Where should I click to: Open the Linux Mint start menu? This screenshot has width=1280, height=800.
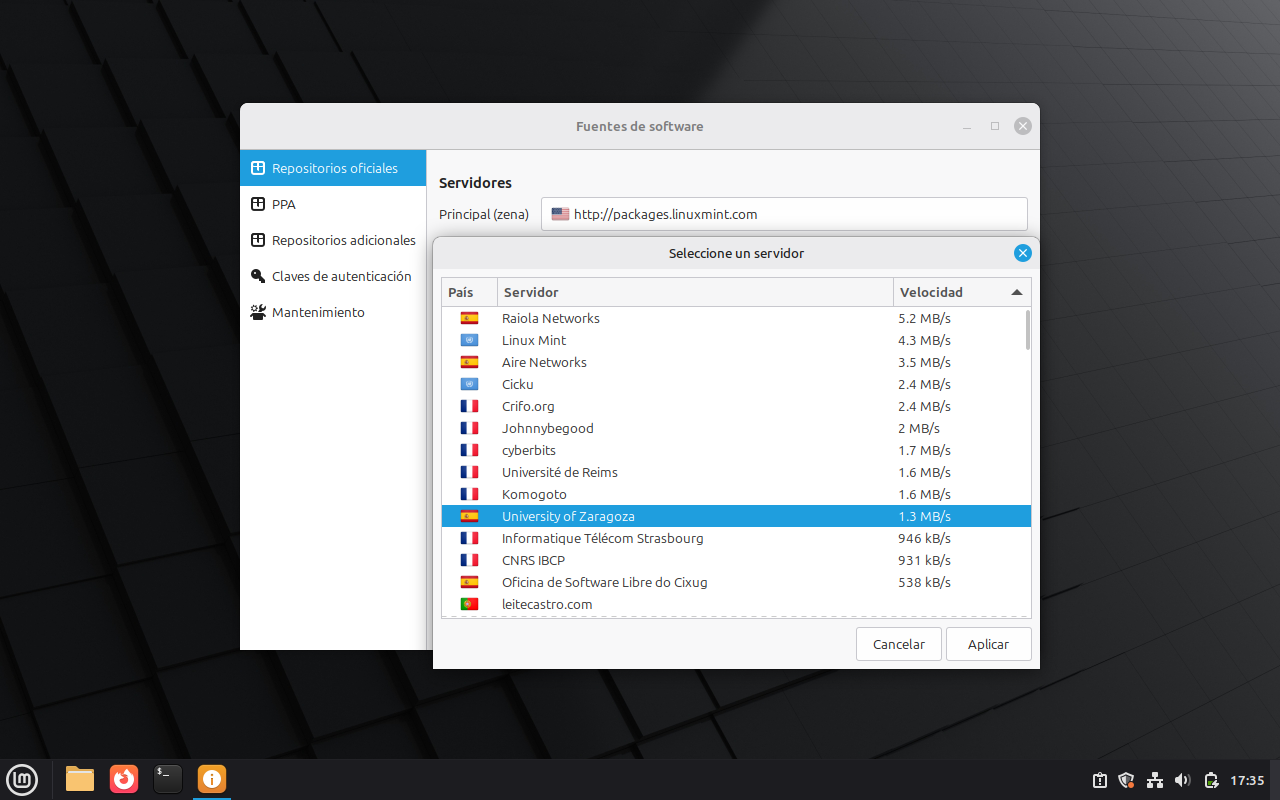coord(22,779)
